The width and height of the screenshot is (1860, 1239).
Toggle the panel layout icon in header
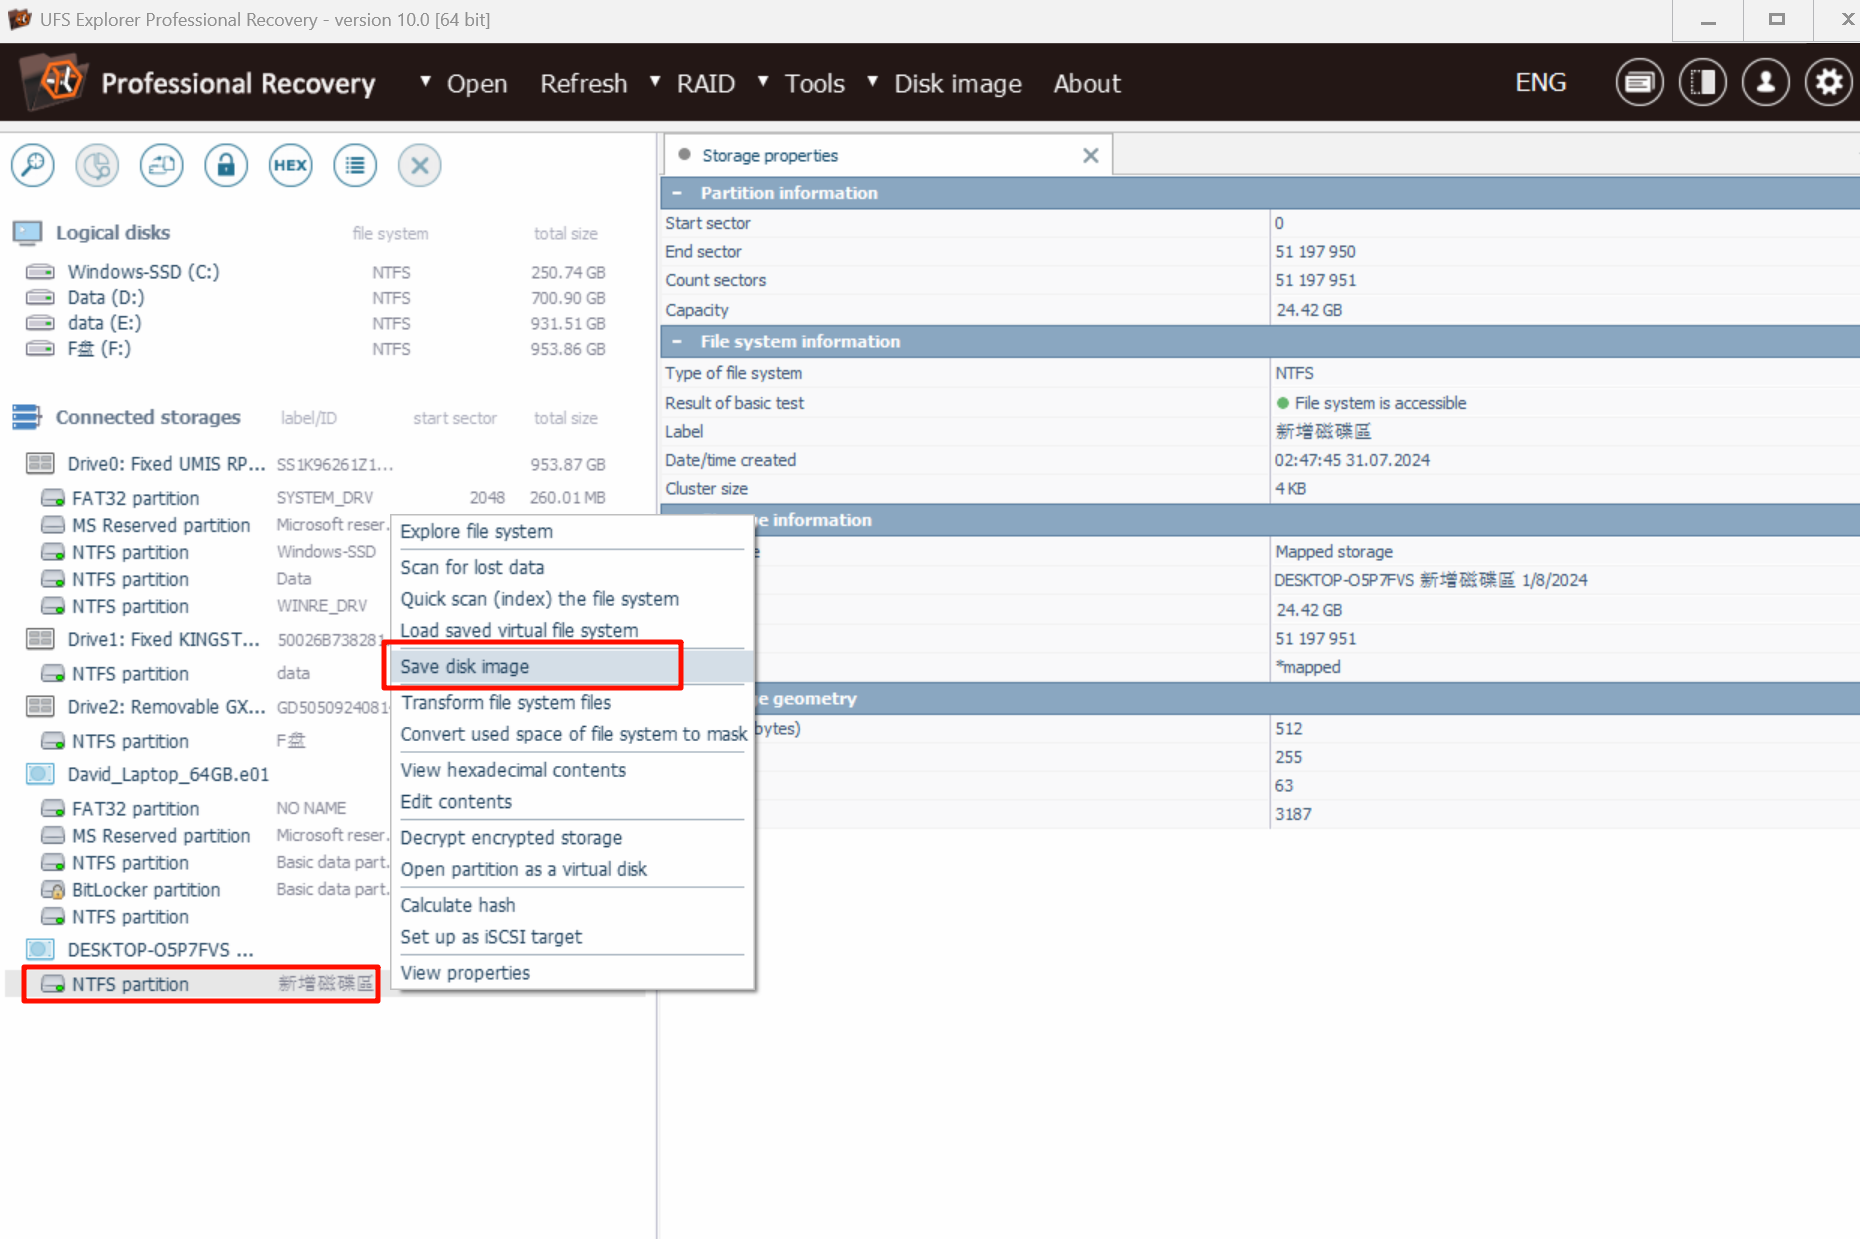pos(1702,83)
